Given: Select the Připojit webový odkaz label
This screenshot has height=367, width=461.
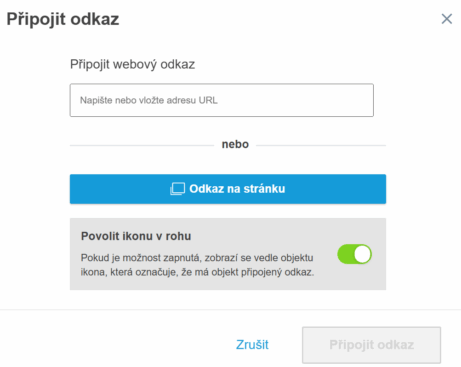Looking at the screenshot, I should pyautogui.click(x=132, y=64).
